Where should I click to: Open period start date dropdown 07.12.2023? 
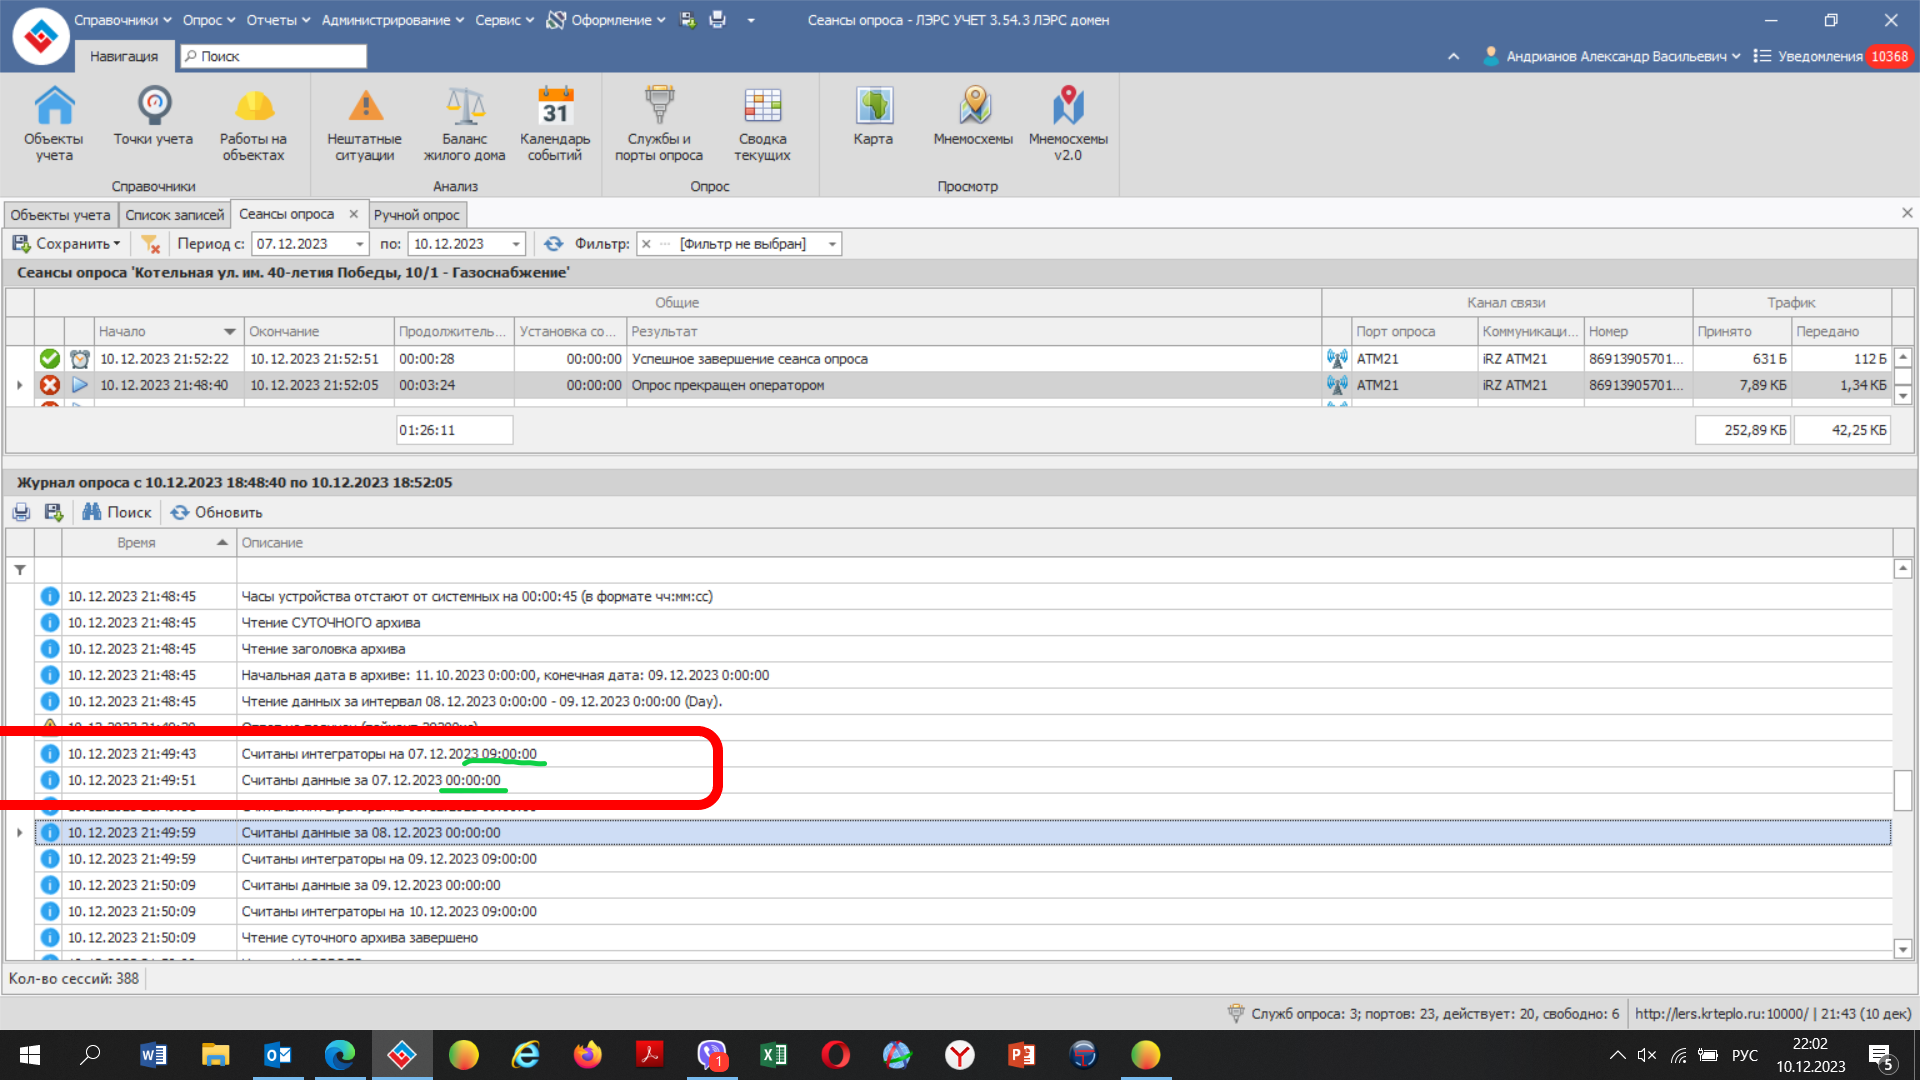pyautogui.click(x=360, y=244)
